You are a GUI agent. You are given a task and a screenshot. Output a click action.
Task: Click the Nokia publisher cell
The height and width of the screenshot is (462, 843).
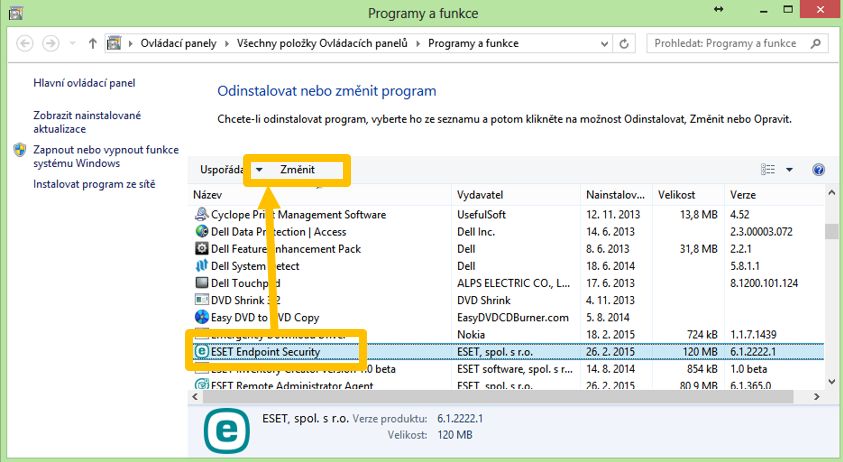pos(471,335)
